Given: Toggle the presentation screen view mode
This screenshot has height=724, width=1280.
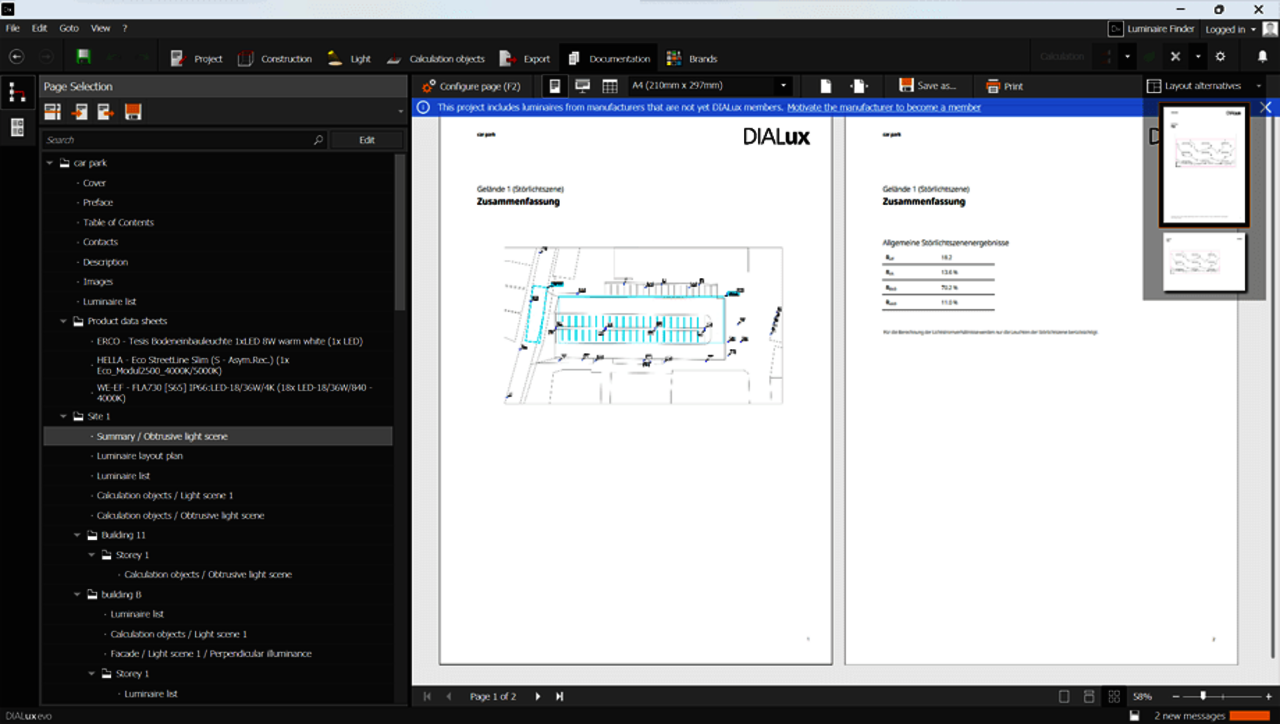Looking at the screenshot, I should tap(582, 86).
